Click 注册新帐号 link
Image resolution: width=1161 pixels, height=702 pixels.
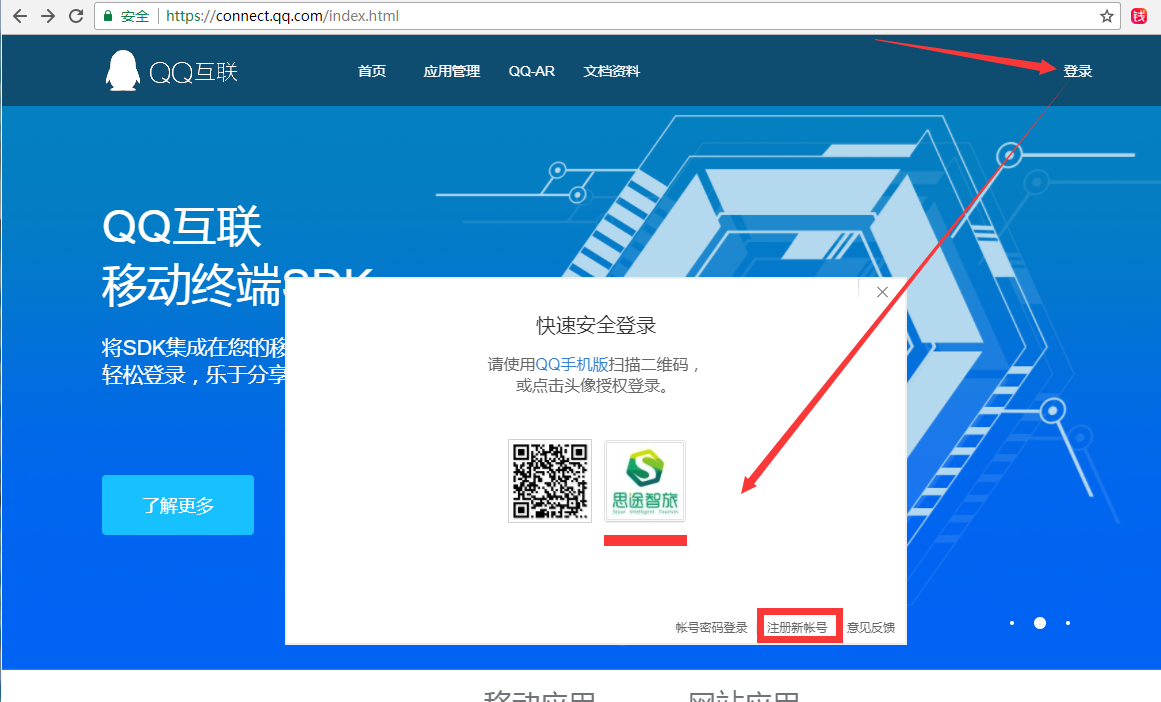tap(797, 628)
